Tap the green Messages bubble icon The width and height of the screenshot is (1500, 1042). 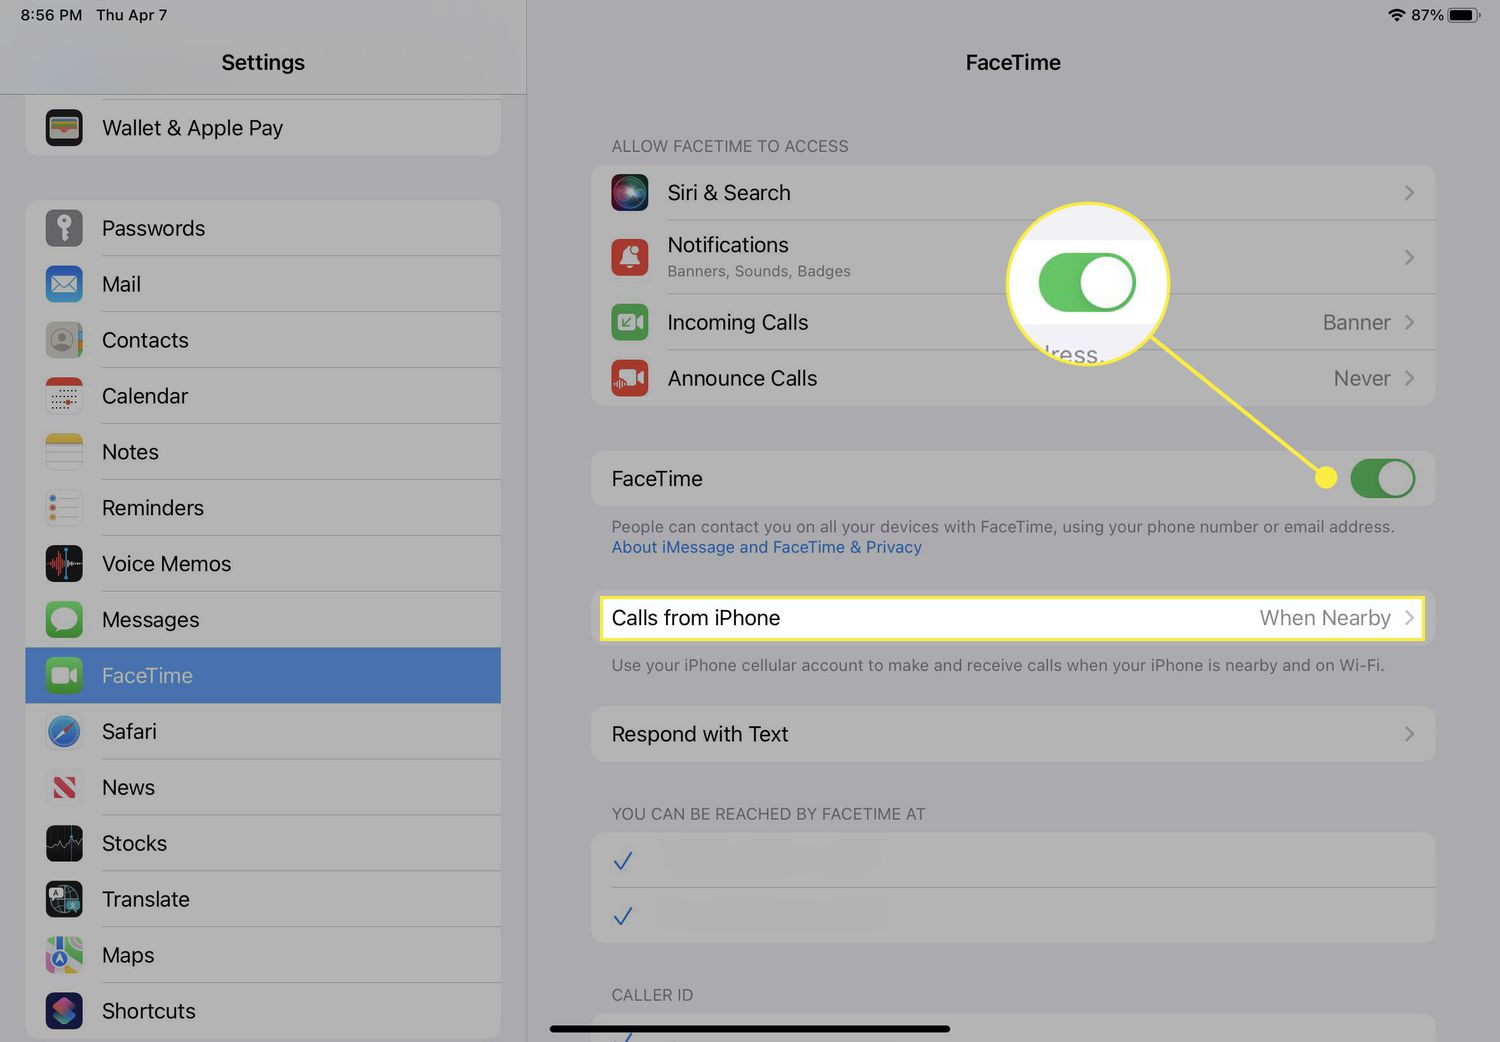64,620
